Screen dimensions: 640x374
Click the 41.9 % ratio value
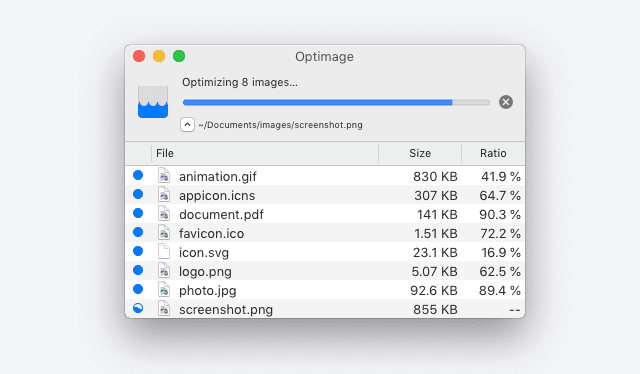pos(501,176)
